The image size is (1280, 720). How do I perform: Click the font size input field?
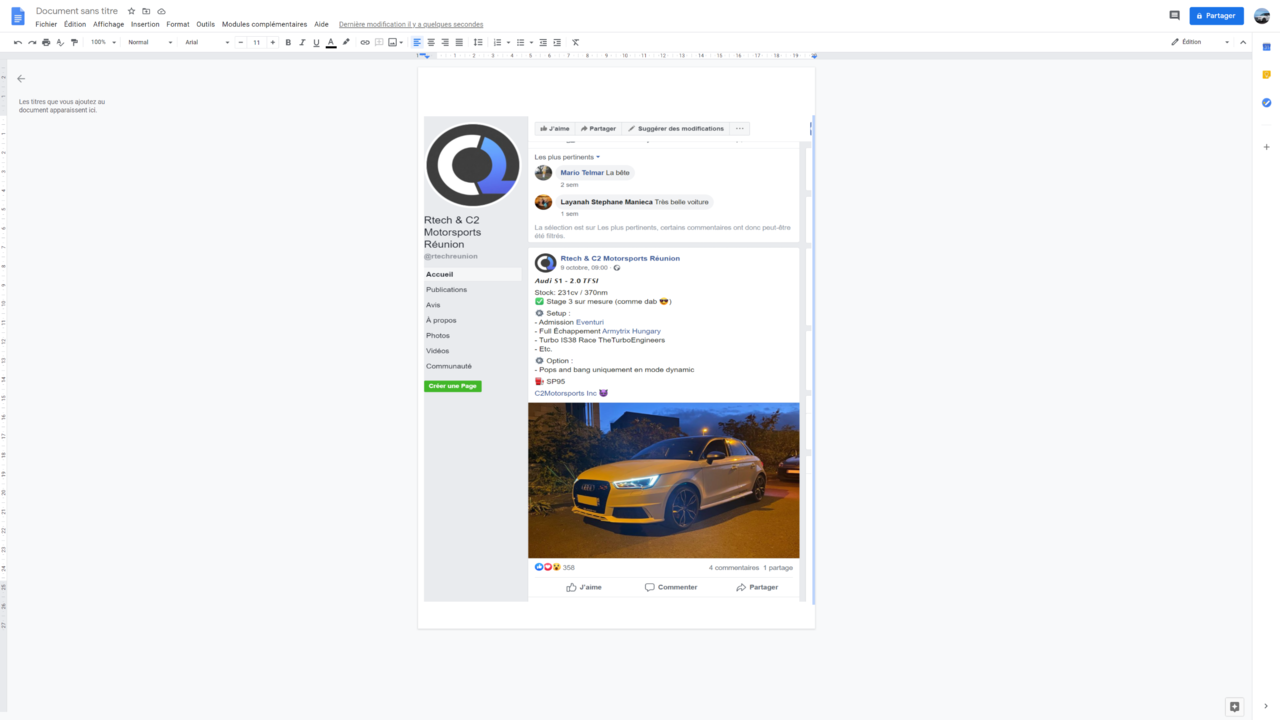click(256, 43)
